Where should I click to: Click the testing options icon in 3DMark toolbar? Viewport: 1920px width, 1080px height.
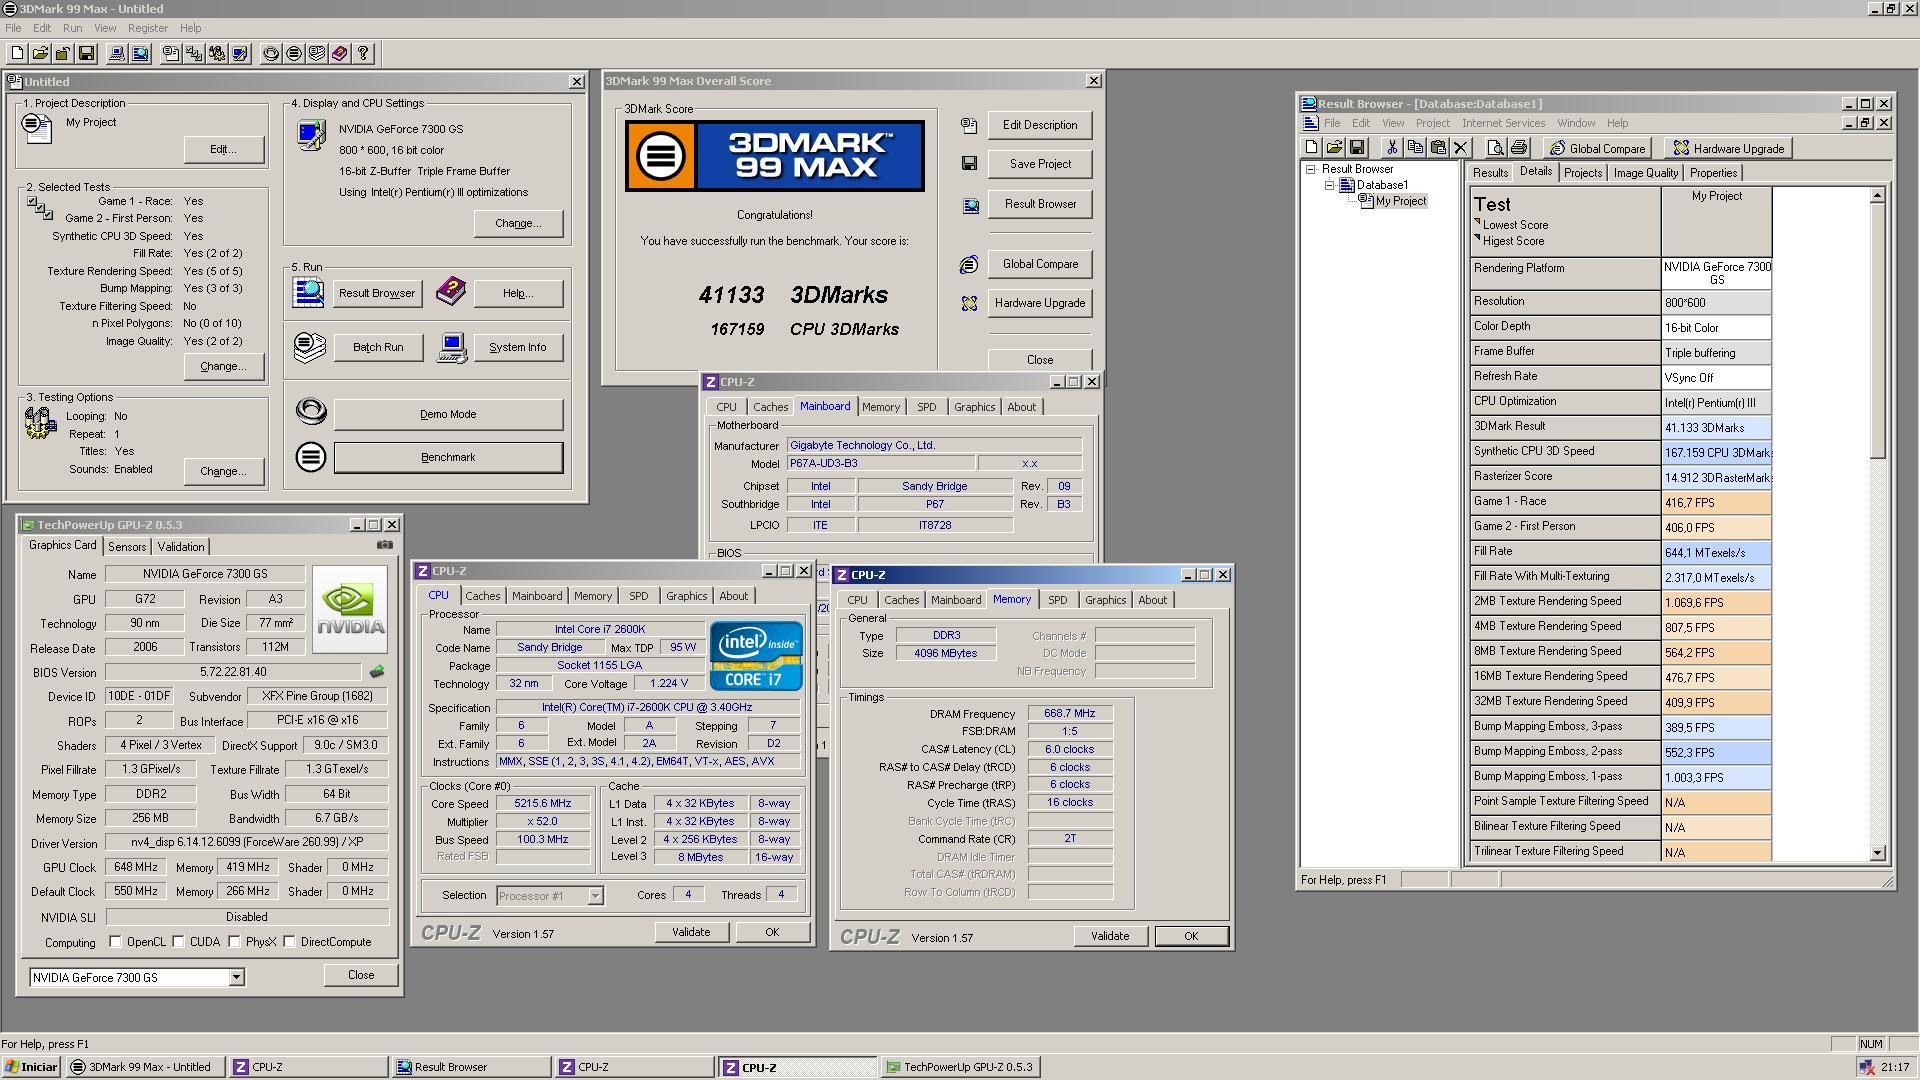click(217, 53)
